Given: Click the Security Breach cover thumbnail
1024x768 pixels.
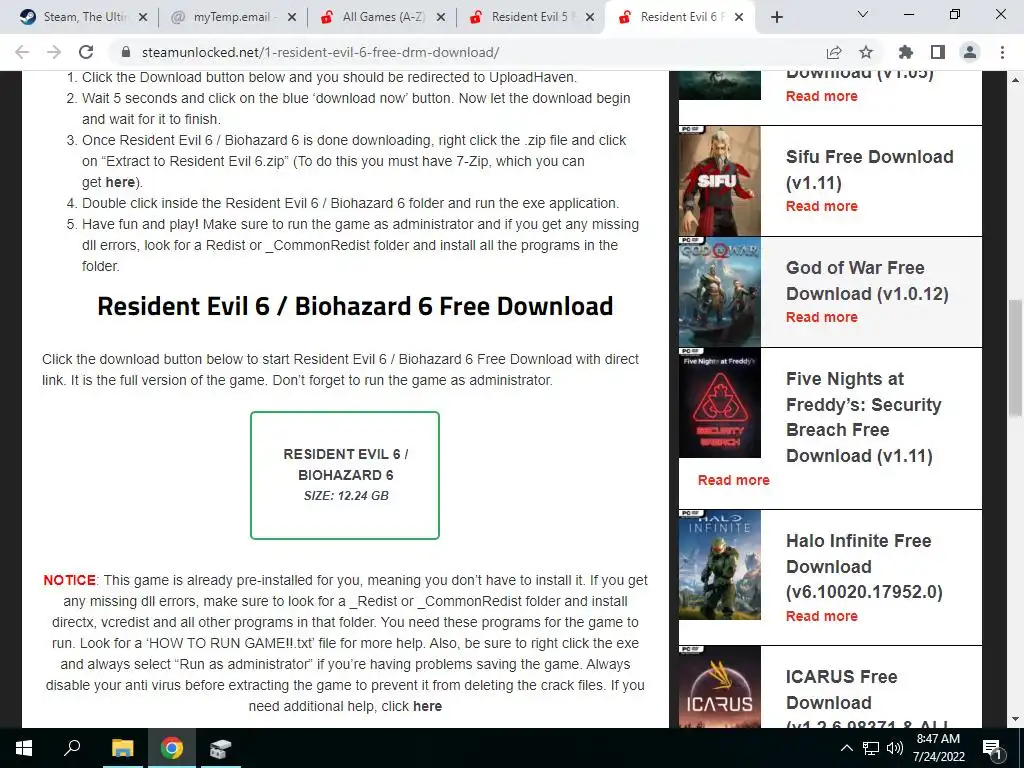Looking at the screenshot, I should (x=720, y=403).
